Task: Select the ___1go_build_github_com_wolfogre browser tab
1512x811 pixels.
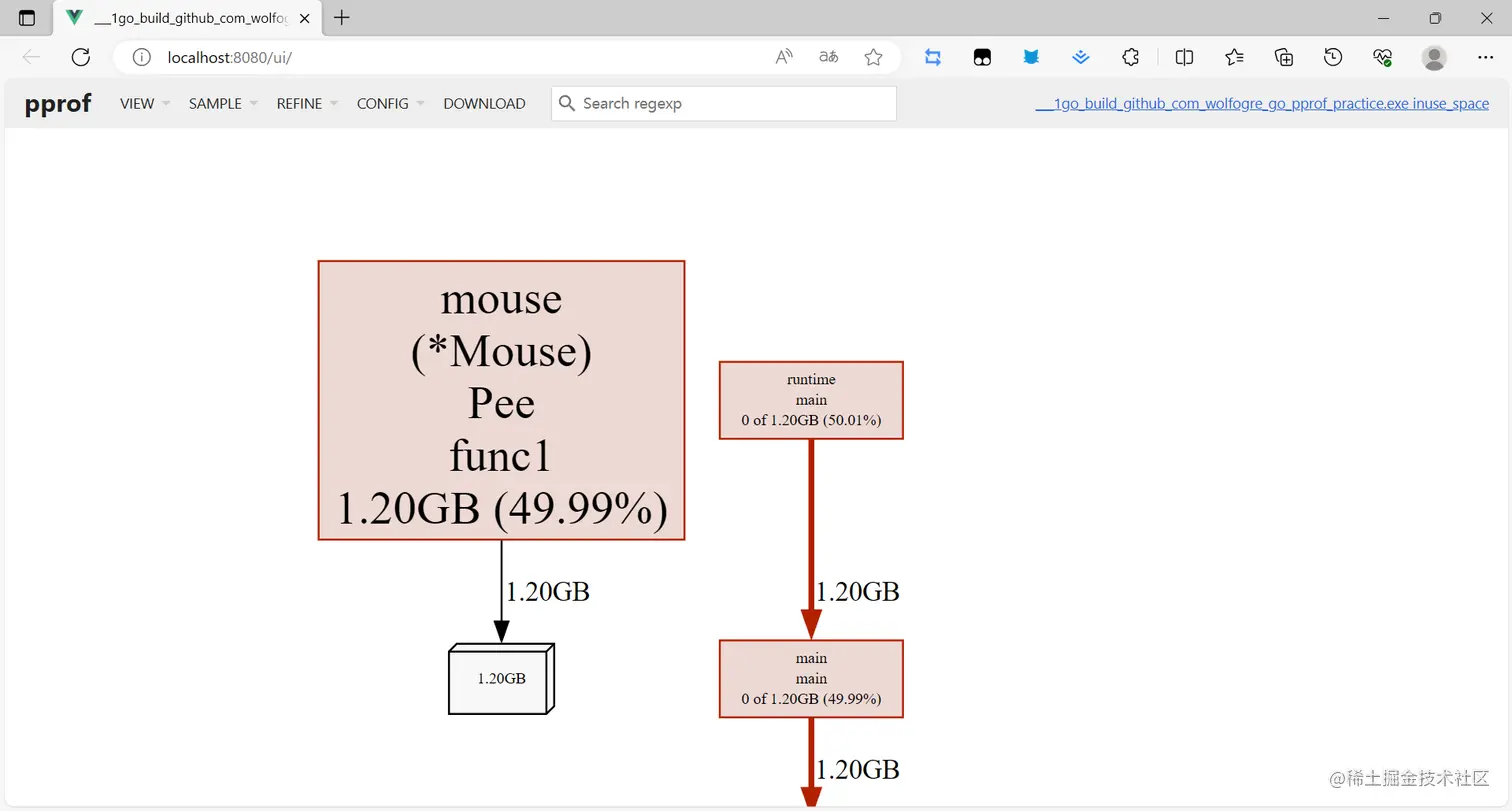Action: click(x=188, y=18)
